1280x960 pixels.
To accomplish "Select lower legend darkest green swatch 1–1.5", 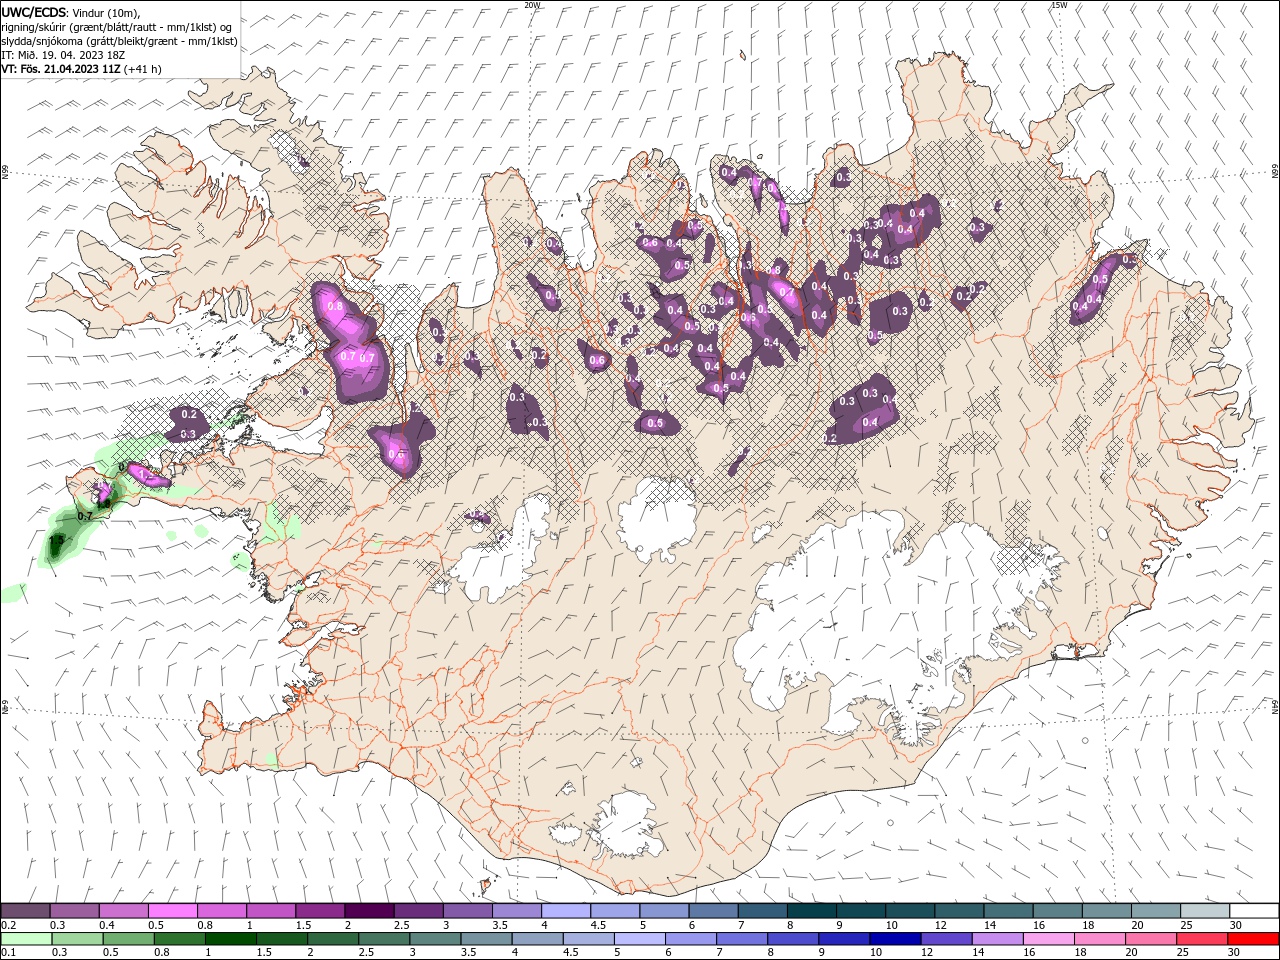I will click(230, 939).
